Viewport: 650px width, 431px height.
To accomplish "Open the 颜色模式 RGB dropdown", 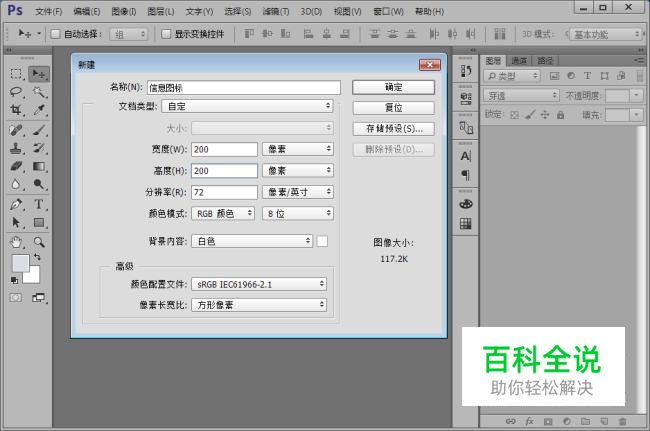I will (x=223, y=213).
